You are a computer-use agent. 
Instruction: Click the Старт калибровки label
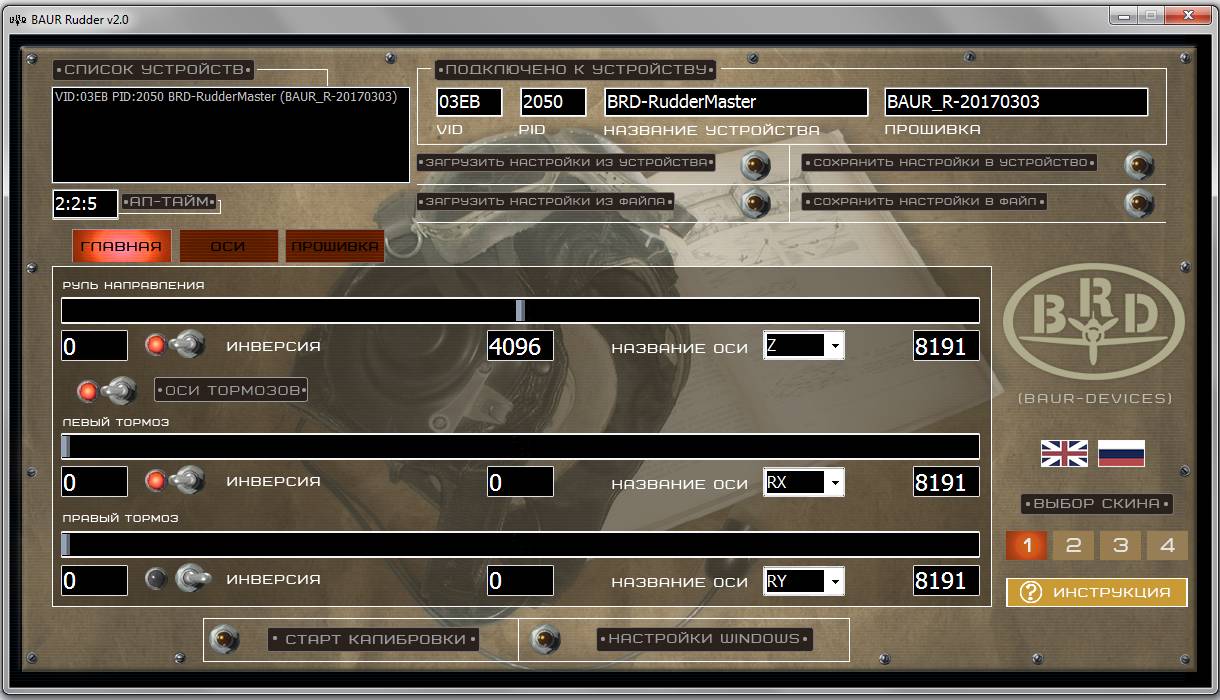tap(374, 639)
